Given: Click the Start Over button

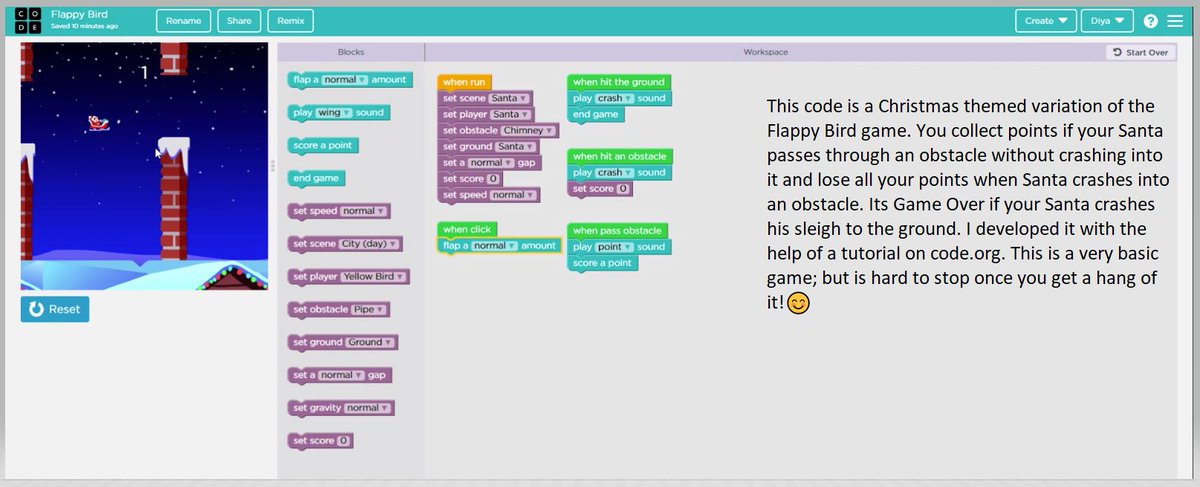Looking at the screenshot, I should pyautogui.click(x=1140, y=53).
